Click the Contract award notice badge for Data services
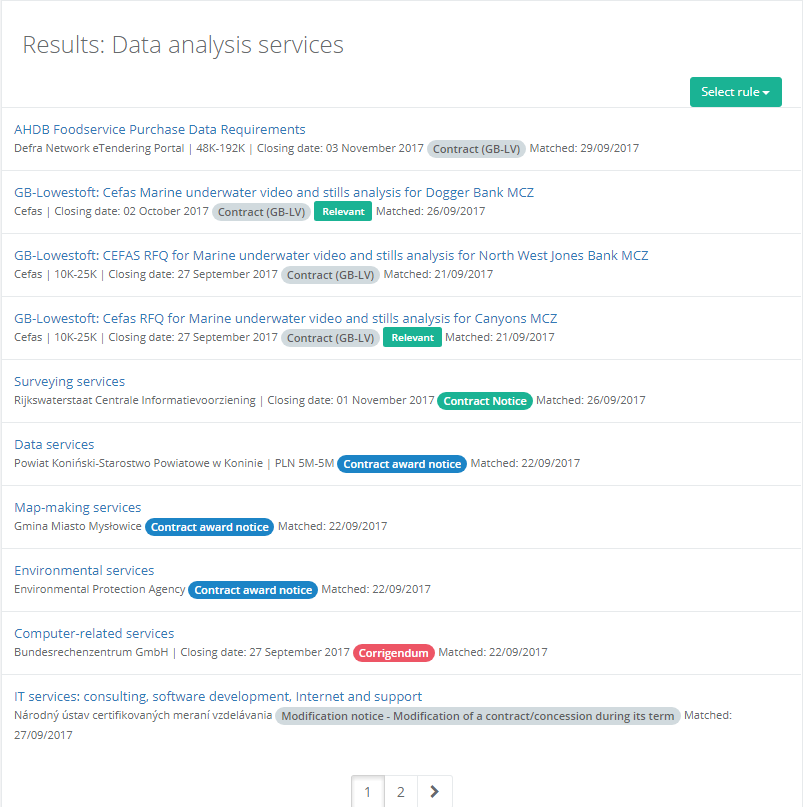 click(402, 463)
